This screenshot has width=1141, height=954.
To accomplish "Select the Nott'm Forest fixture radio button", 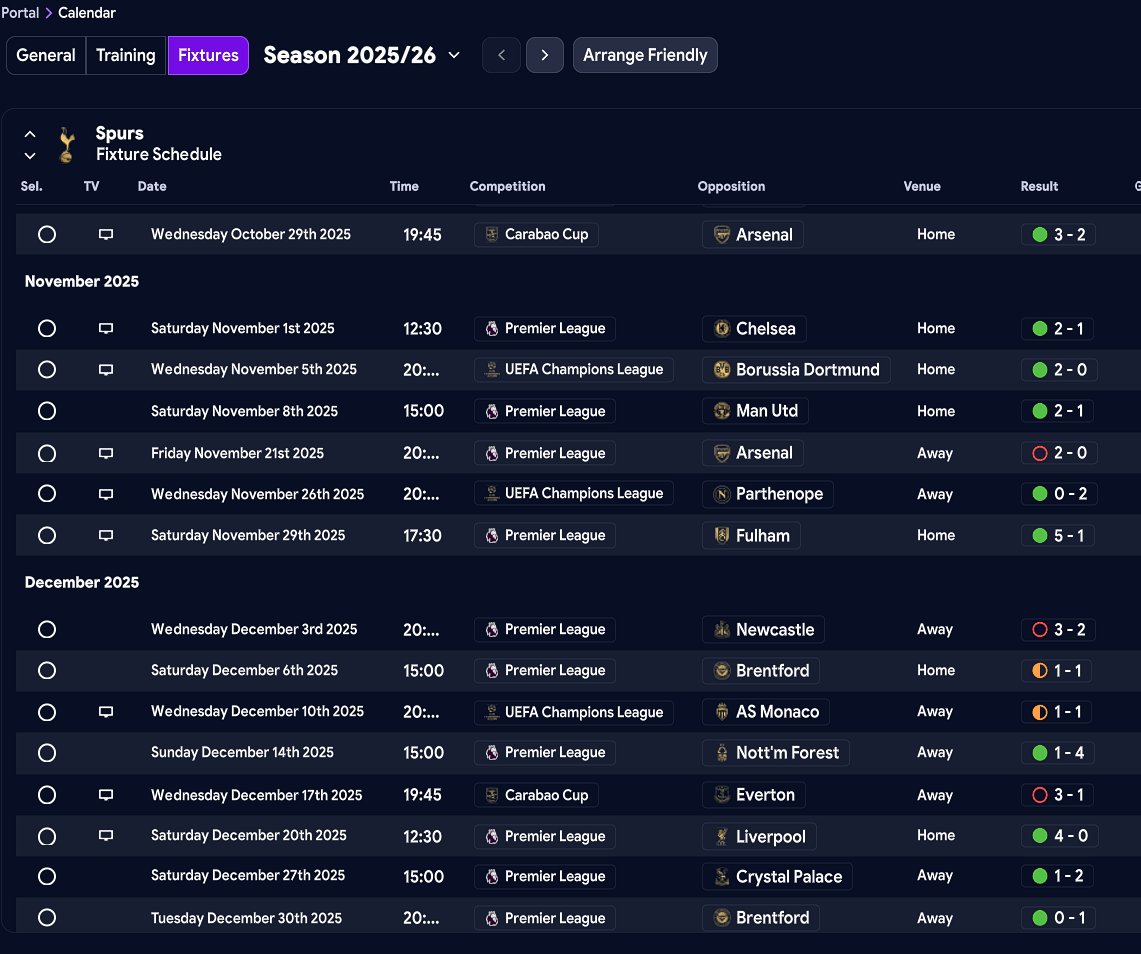I will click(x=47, y=752).
